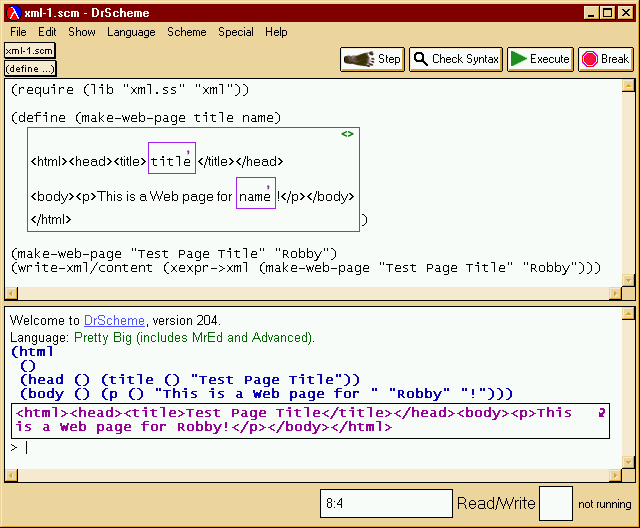
Task: Open the Language menu
Action: (x=131, y=32)
